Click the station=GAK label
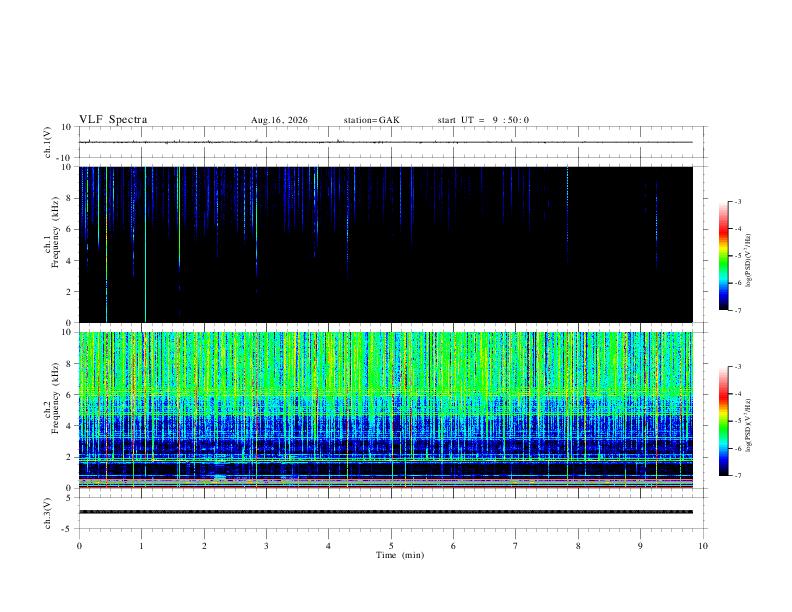792x612 pixels. [x=371, y=120]
